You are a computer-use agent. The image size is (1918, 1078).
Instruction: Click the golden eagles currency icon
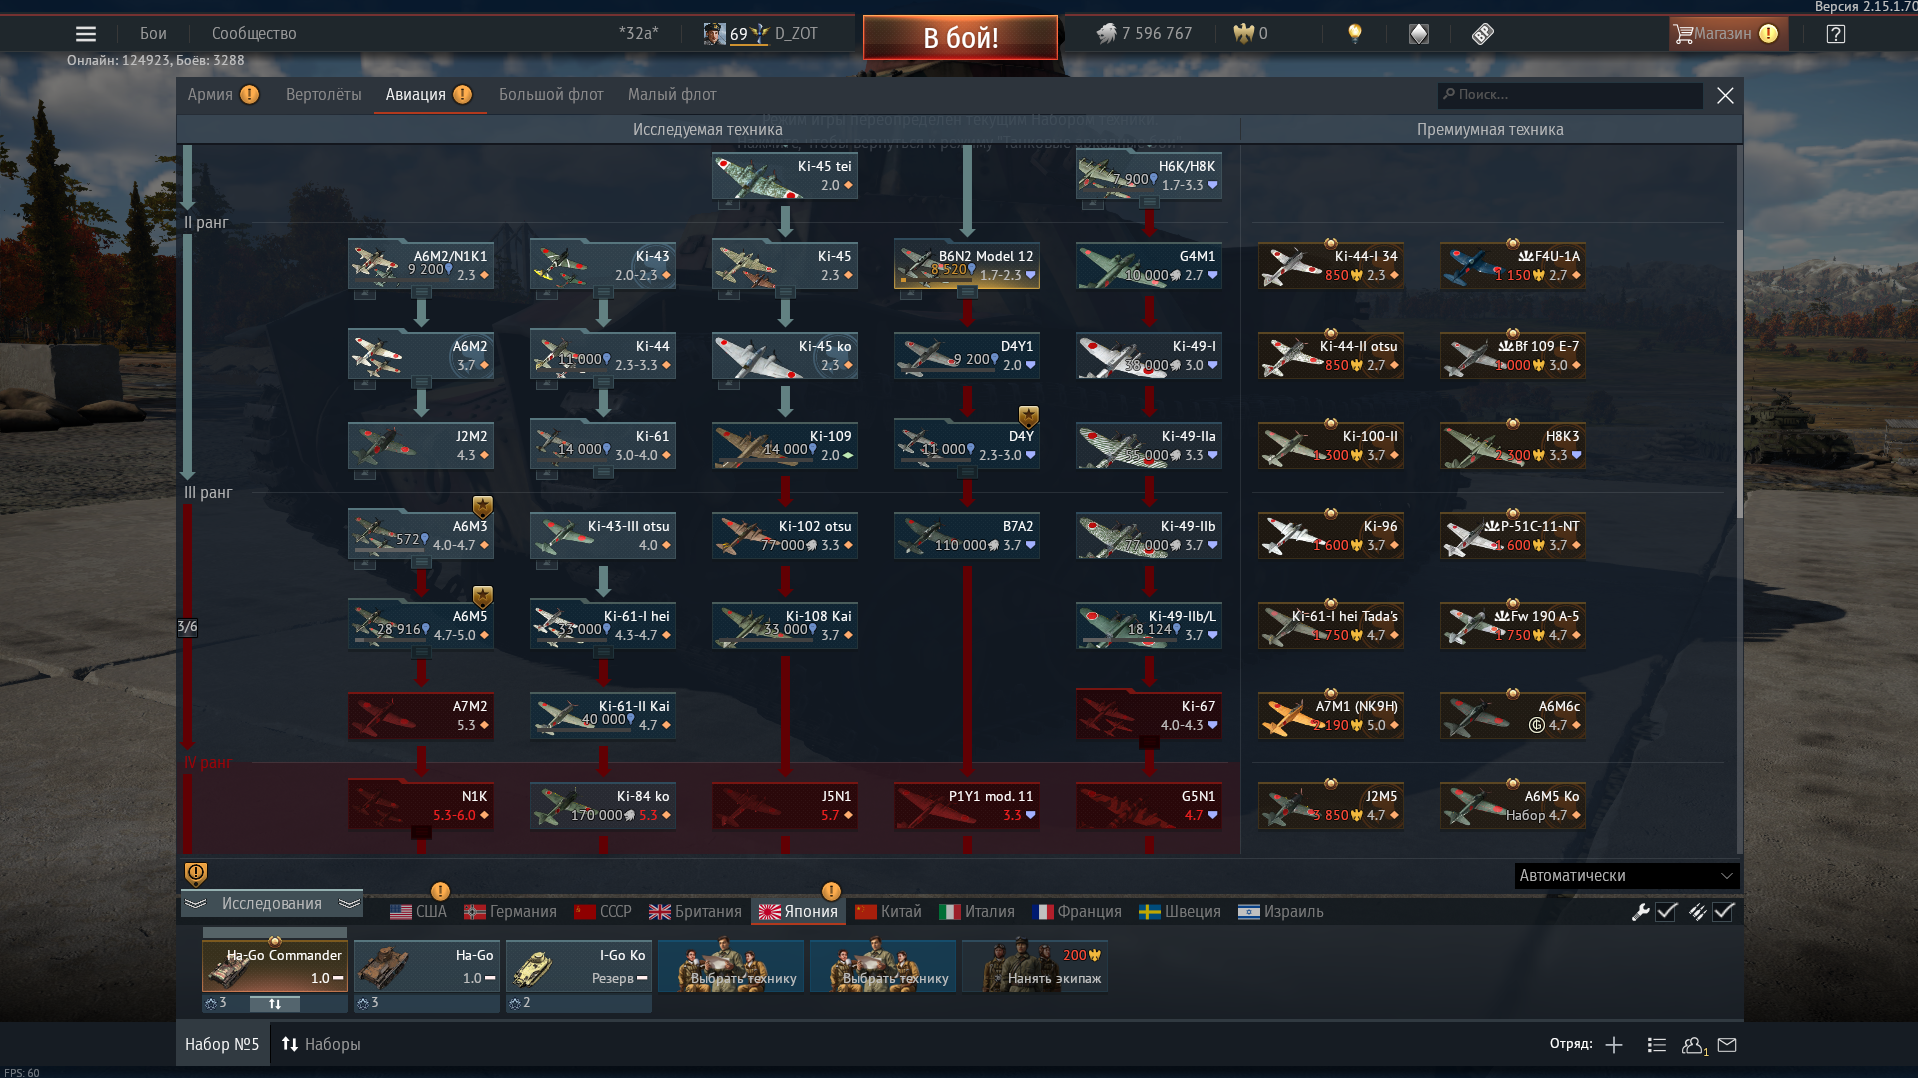point(1243,34)
